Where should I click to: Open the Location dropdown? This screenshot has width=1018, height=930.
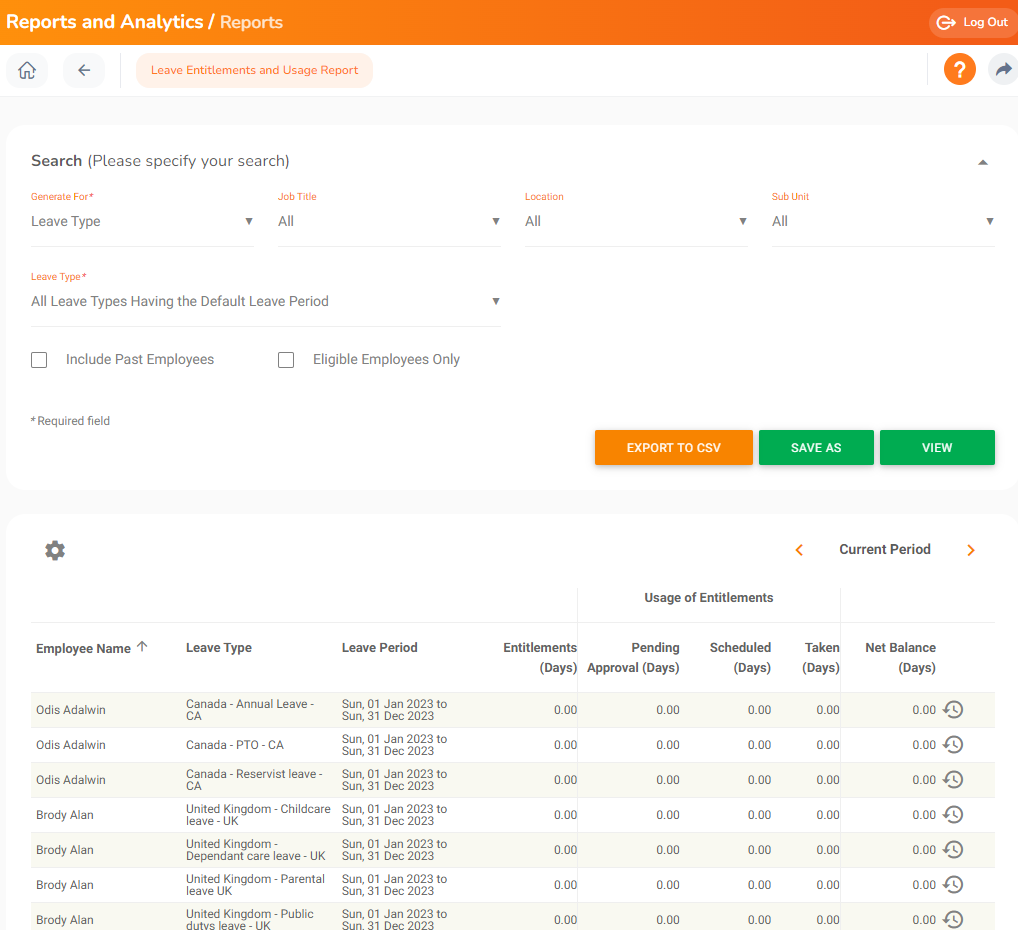point(636,221)
